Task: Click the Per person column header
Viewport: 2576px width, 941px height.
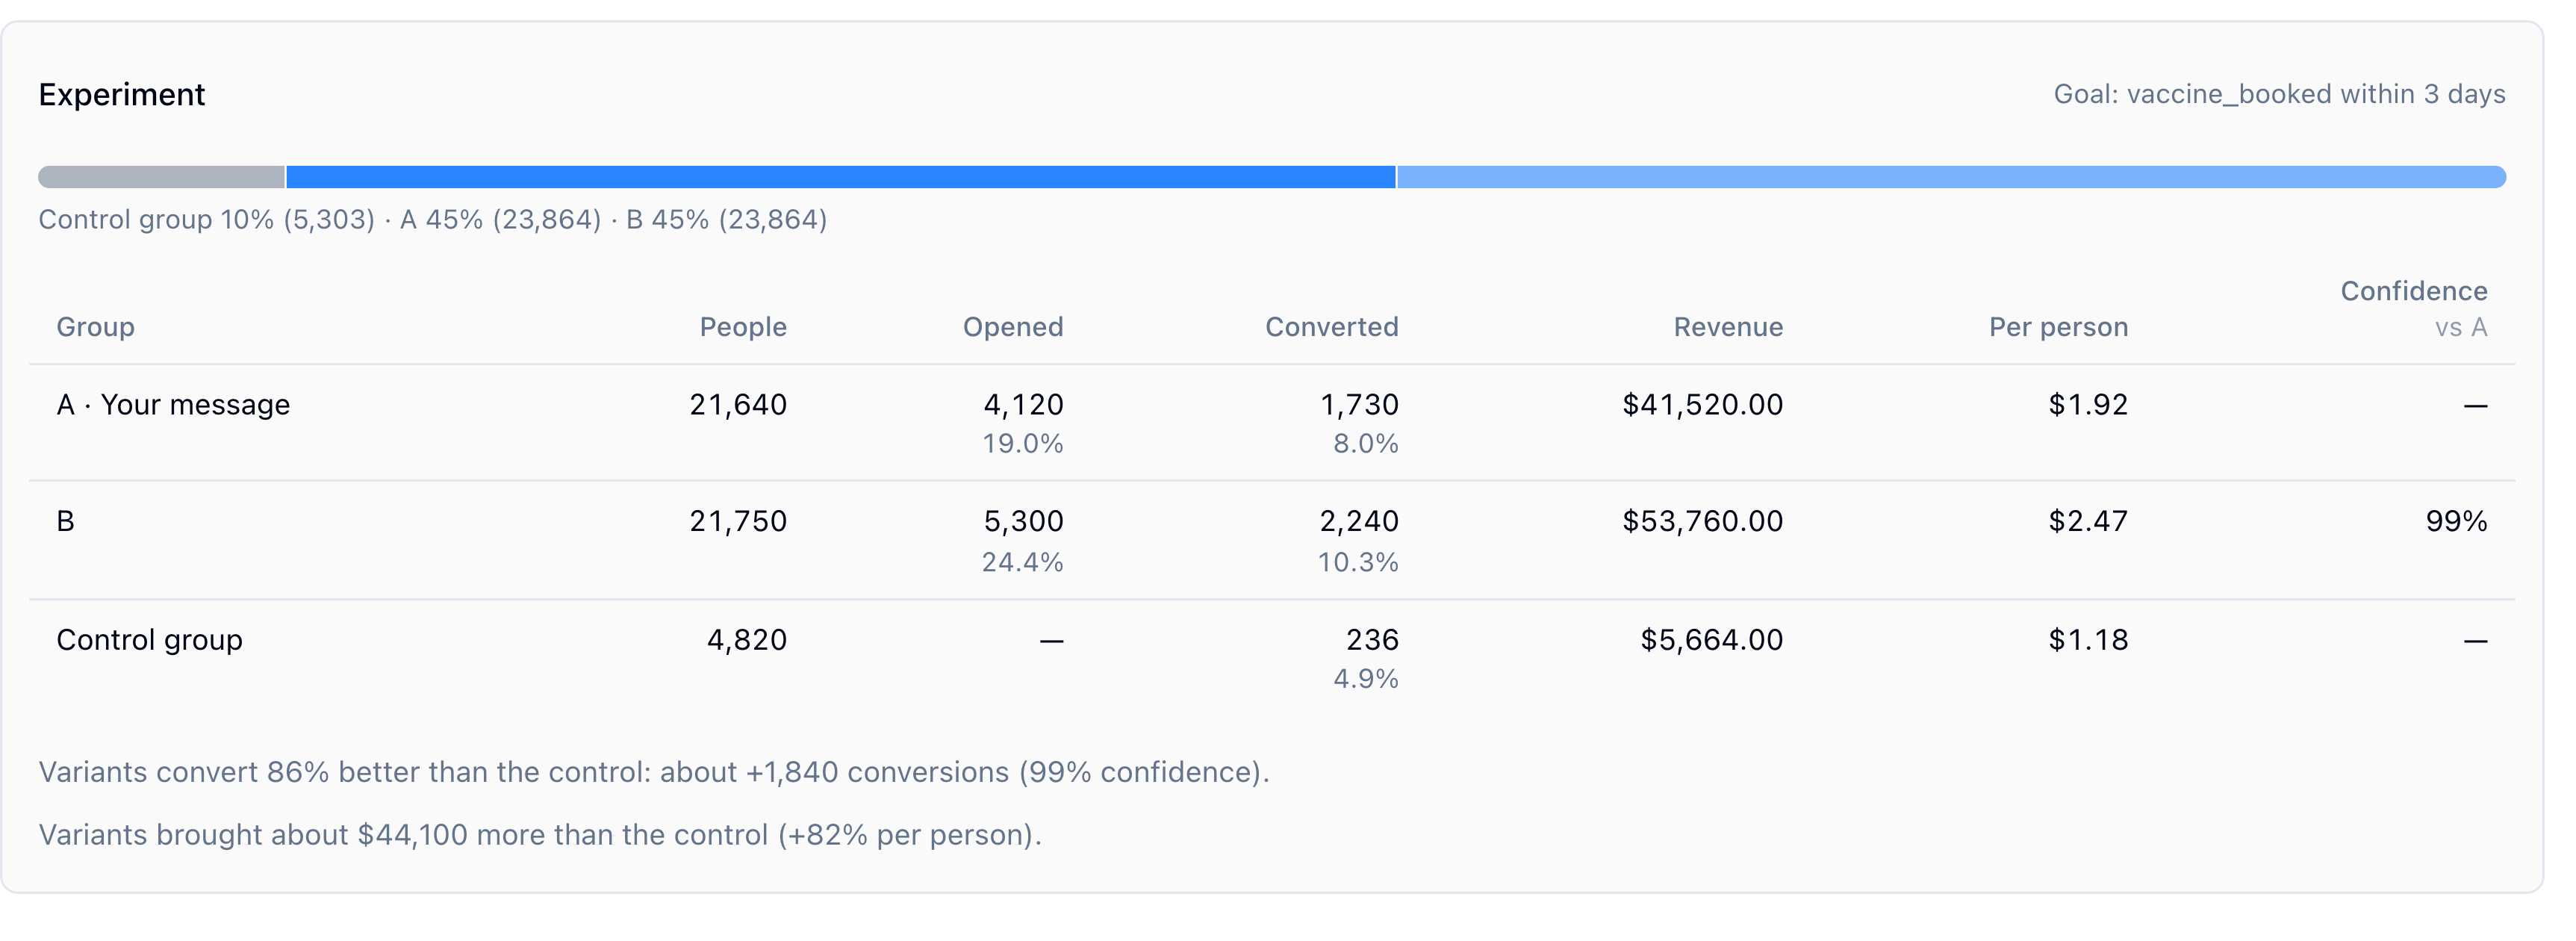Action: click(2058, 327)
